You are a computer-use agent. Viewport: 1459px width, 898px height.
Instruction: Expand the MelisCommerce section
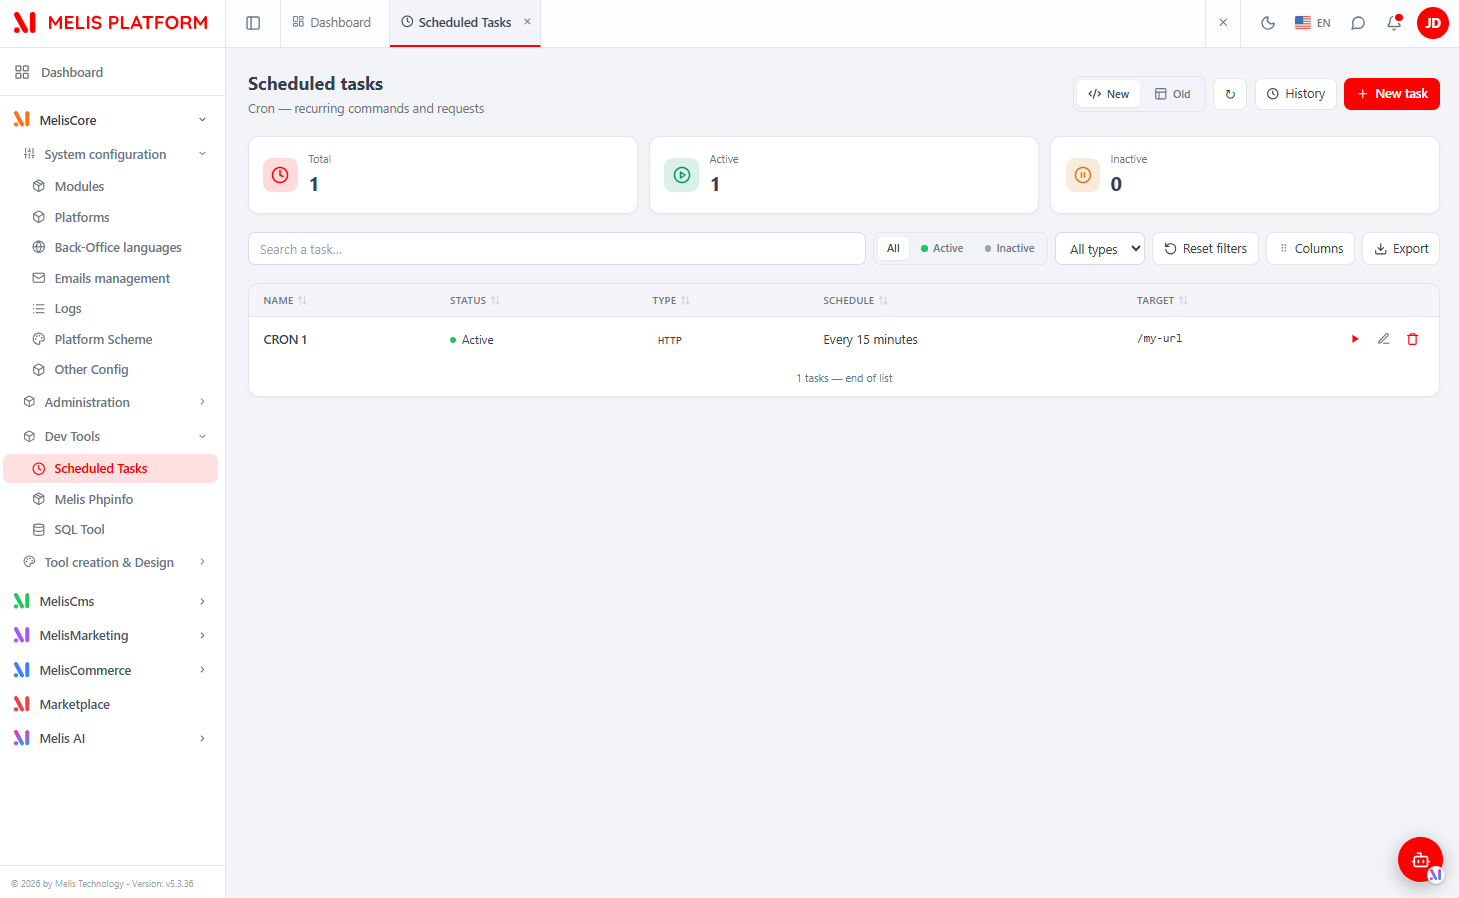(x=202, y=670)
